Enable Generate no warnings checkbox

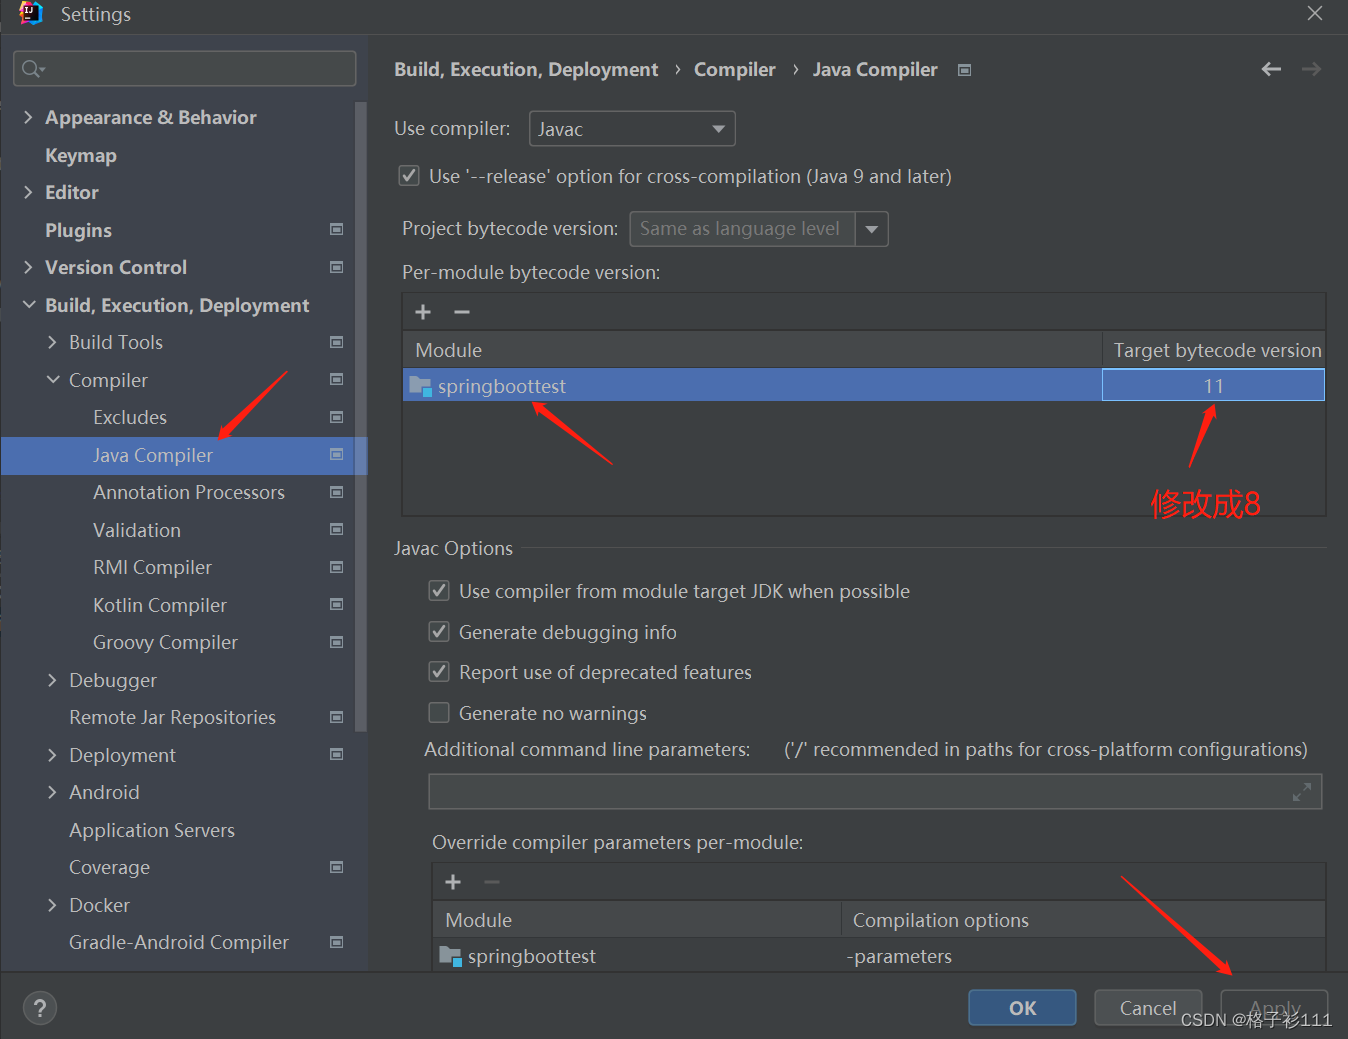tap(439, 713)
